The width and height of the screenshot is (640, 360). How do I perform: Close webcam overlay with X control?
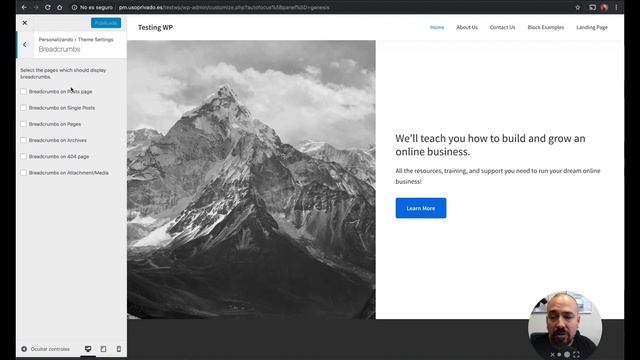[552, 355]
